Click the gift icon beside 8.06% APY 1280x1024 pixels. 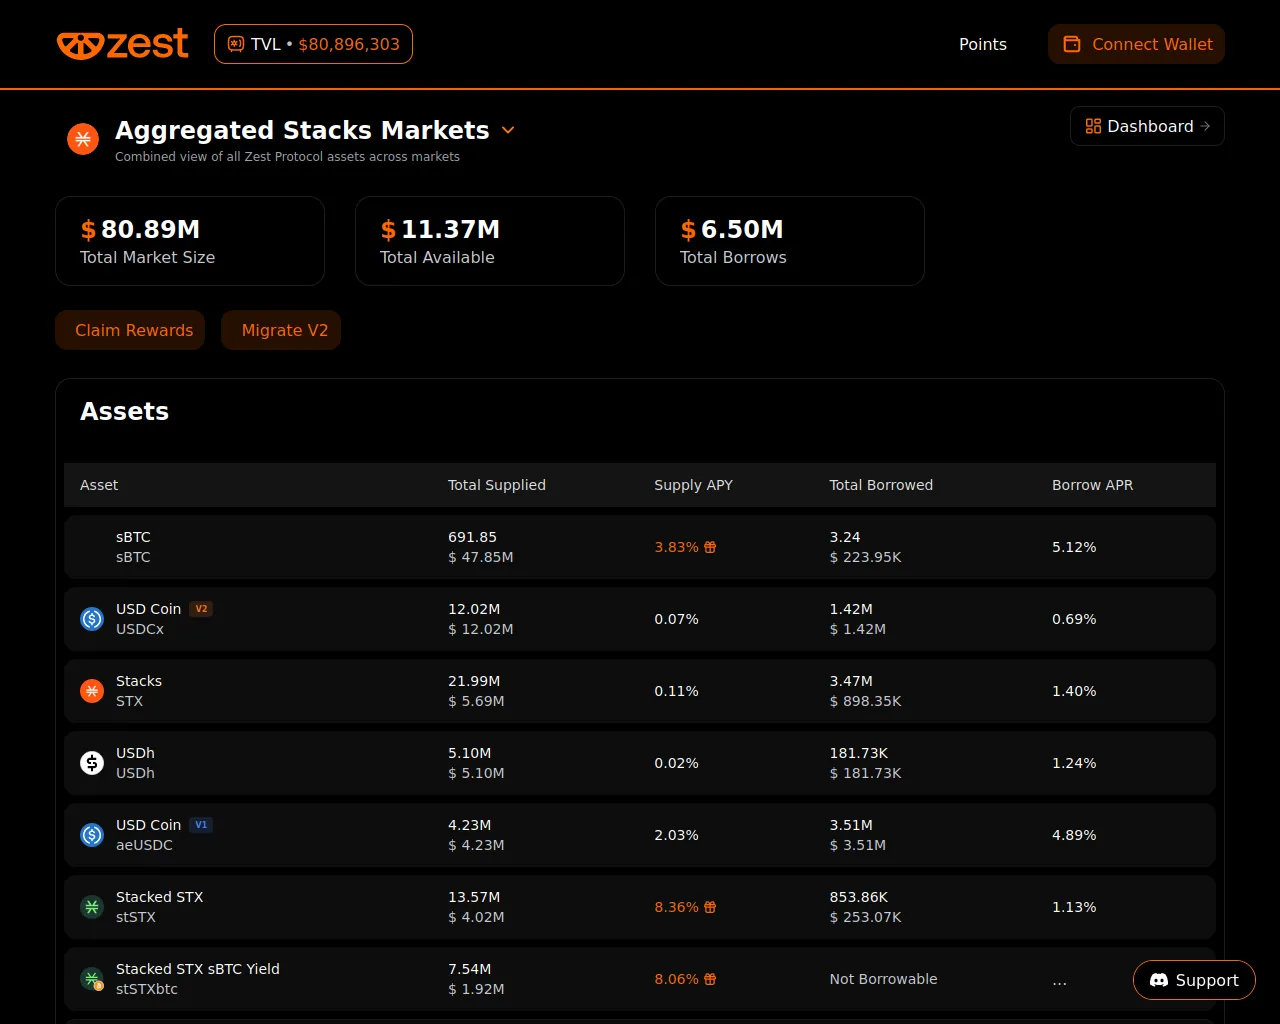point(710,979)
